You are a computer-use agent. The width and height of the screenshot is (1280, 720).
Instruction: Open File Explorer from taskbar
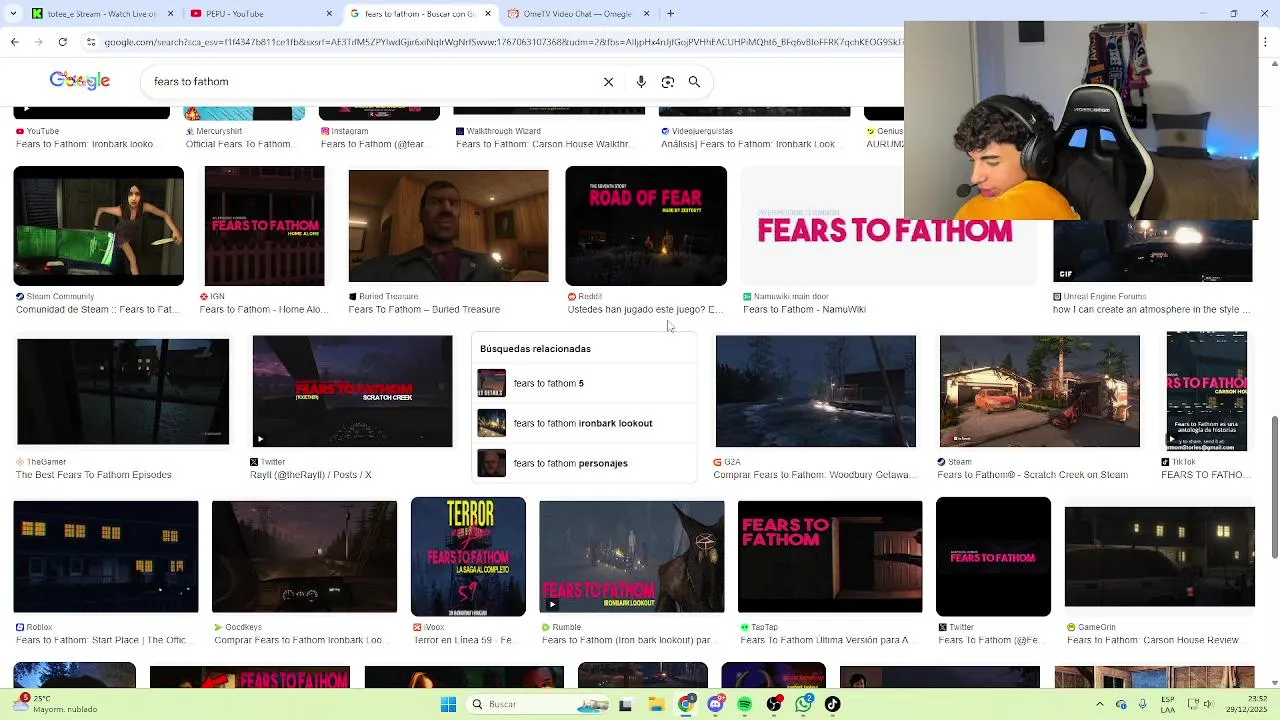tap(656, 705)
